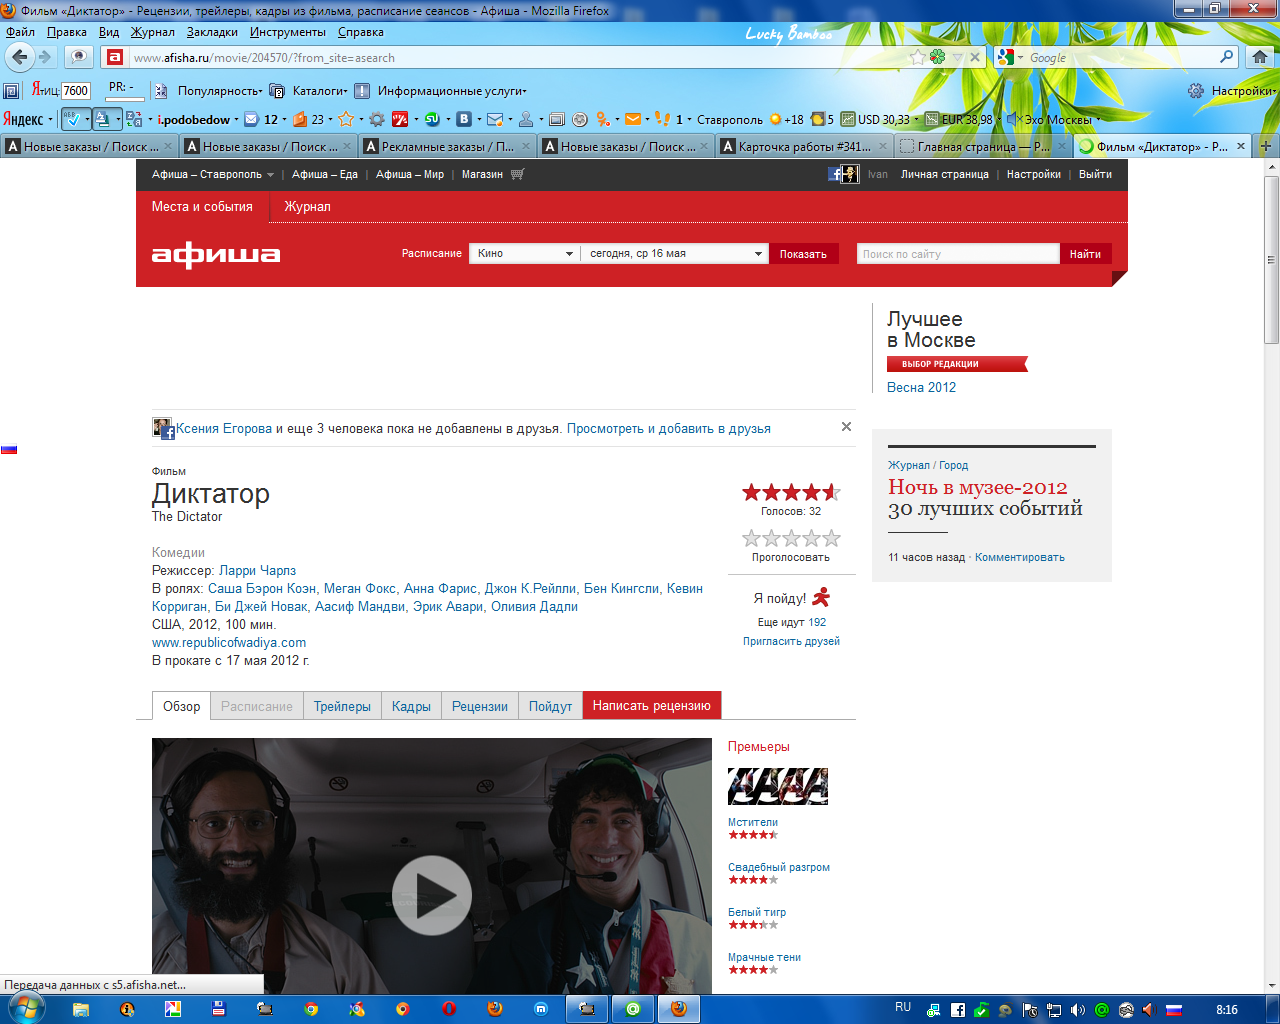Viewport: 1280px width, 1024px height.
Task: Click the gear icon on Yandex bar
Action: 377,119
